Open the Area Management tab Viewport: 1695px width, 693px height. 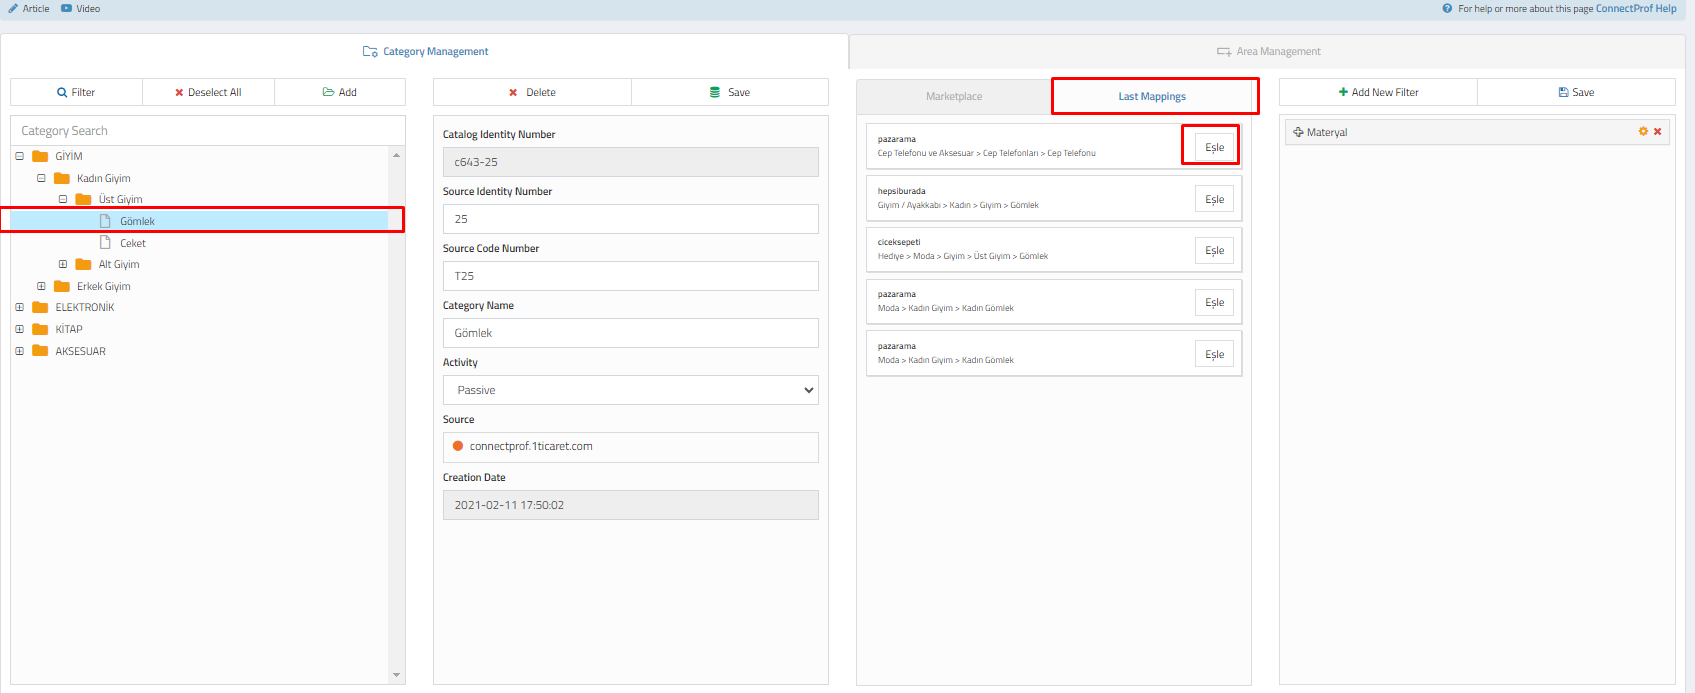[x=1268, y=52]
